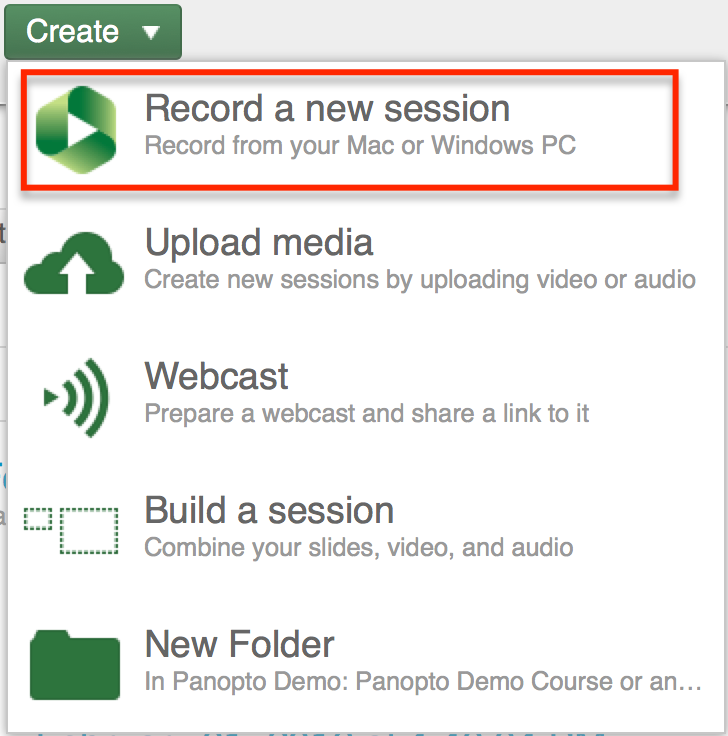The image size is (728, 736).
Task: Click 'Create new sessions by uploading' description
Action: tap(419, 279)
